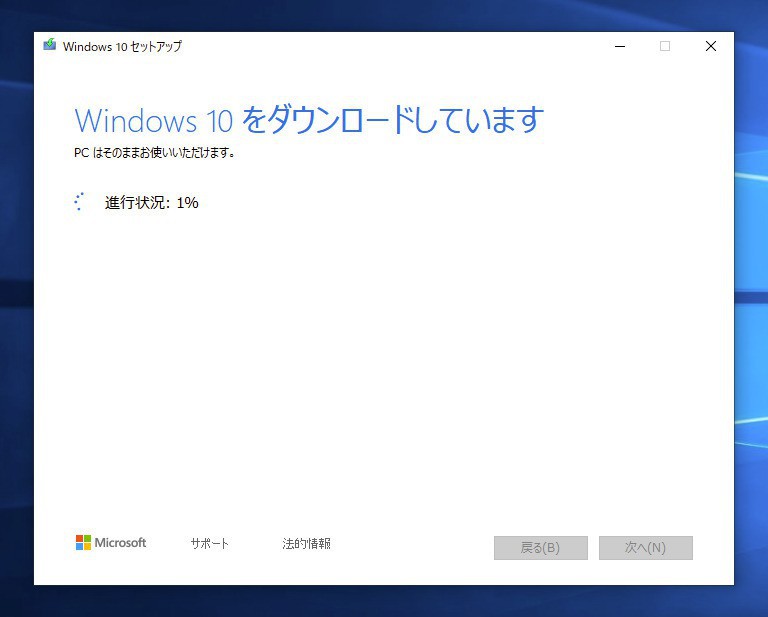
Task: Minimize the Windows 10 setup window
Action: [620, 47]
